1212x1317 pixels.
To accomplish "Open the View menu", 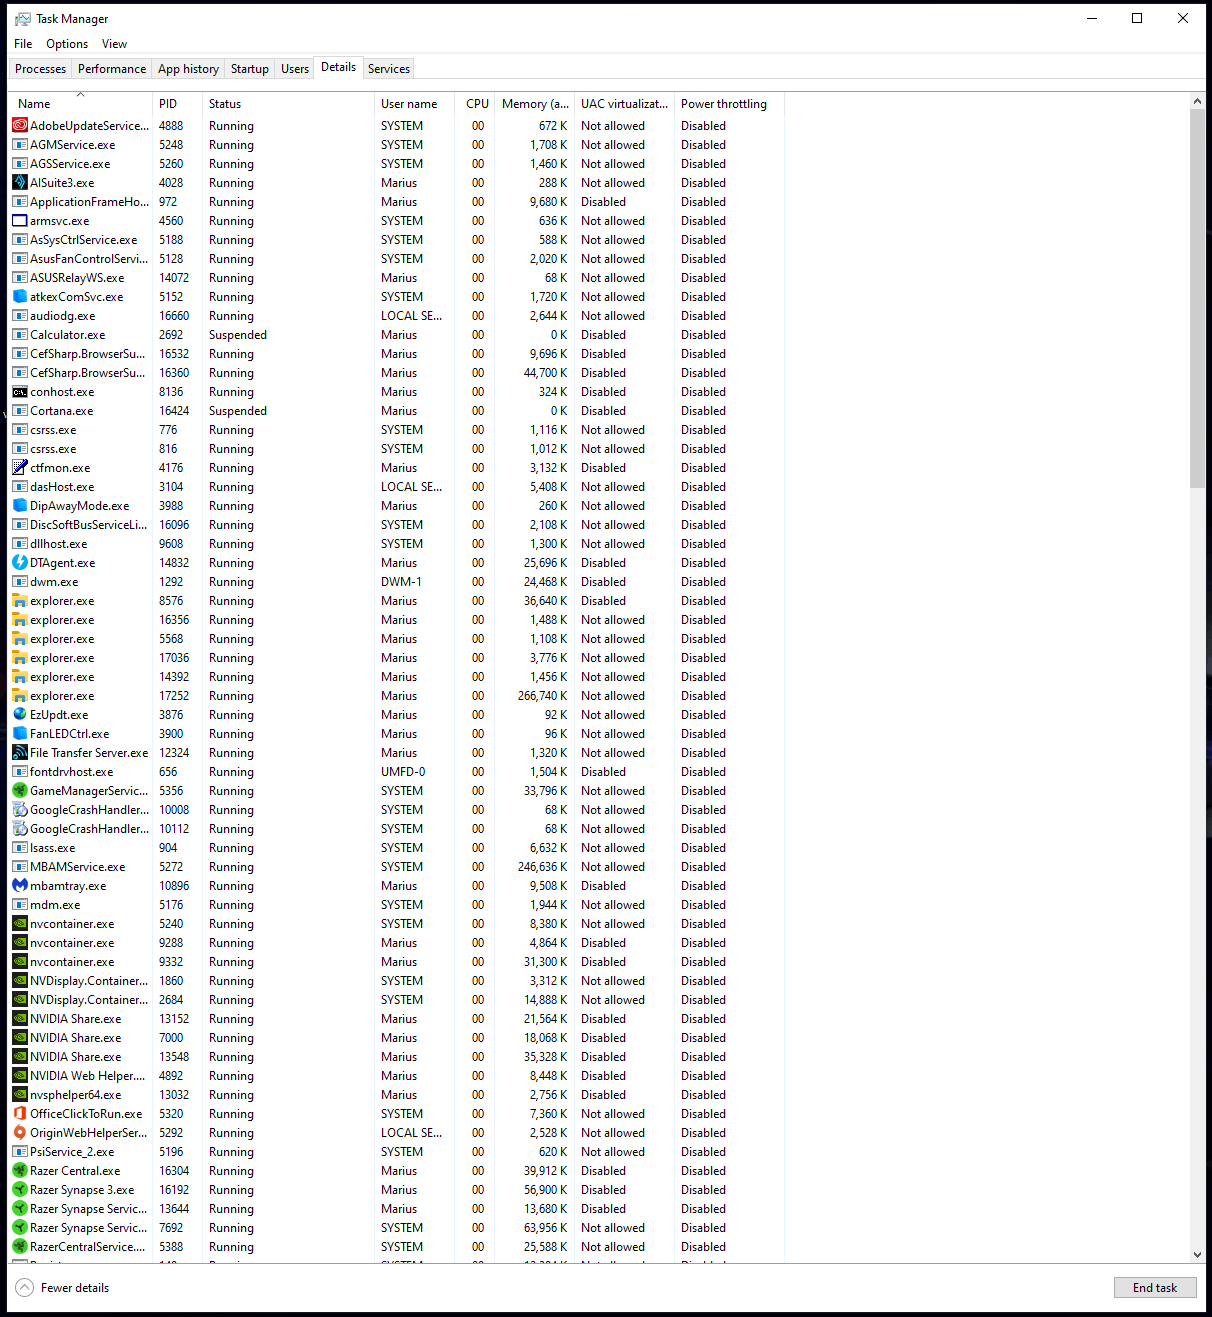I will tap(115, 44).
